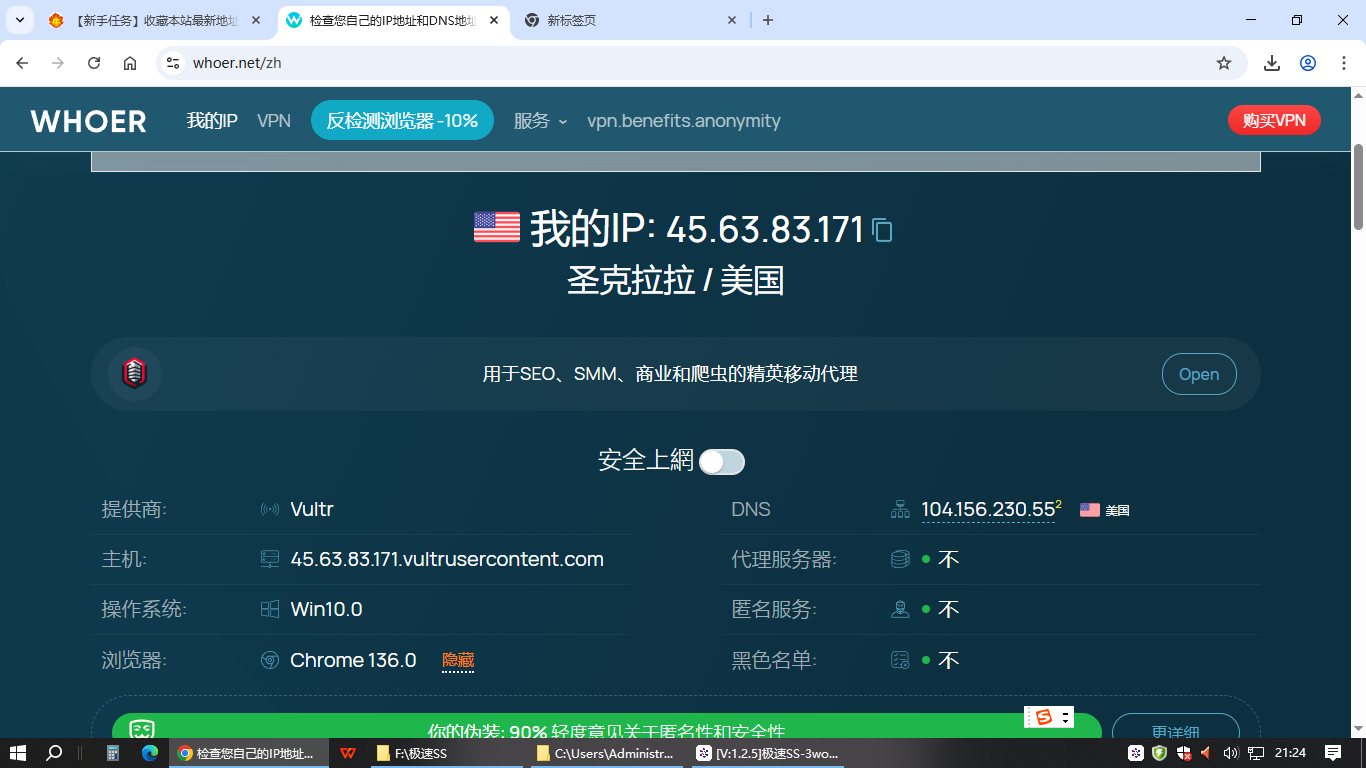Click the Vultr provider text
The image size is (1366, 768).
[312, 509]
